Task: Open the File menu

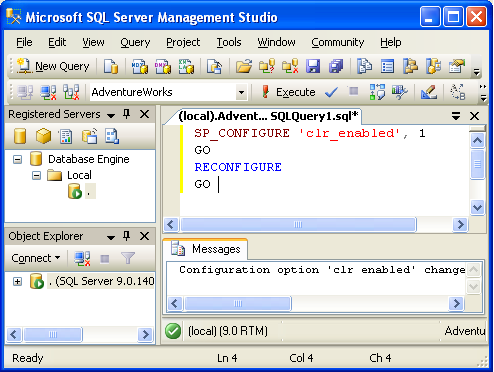Action: (x=24, y=42)
